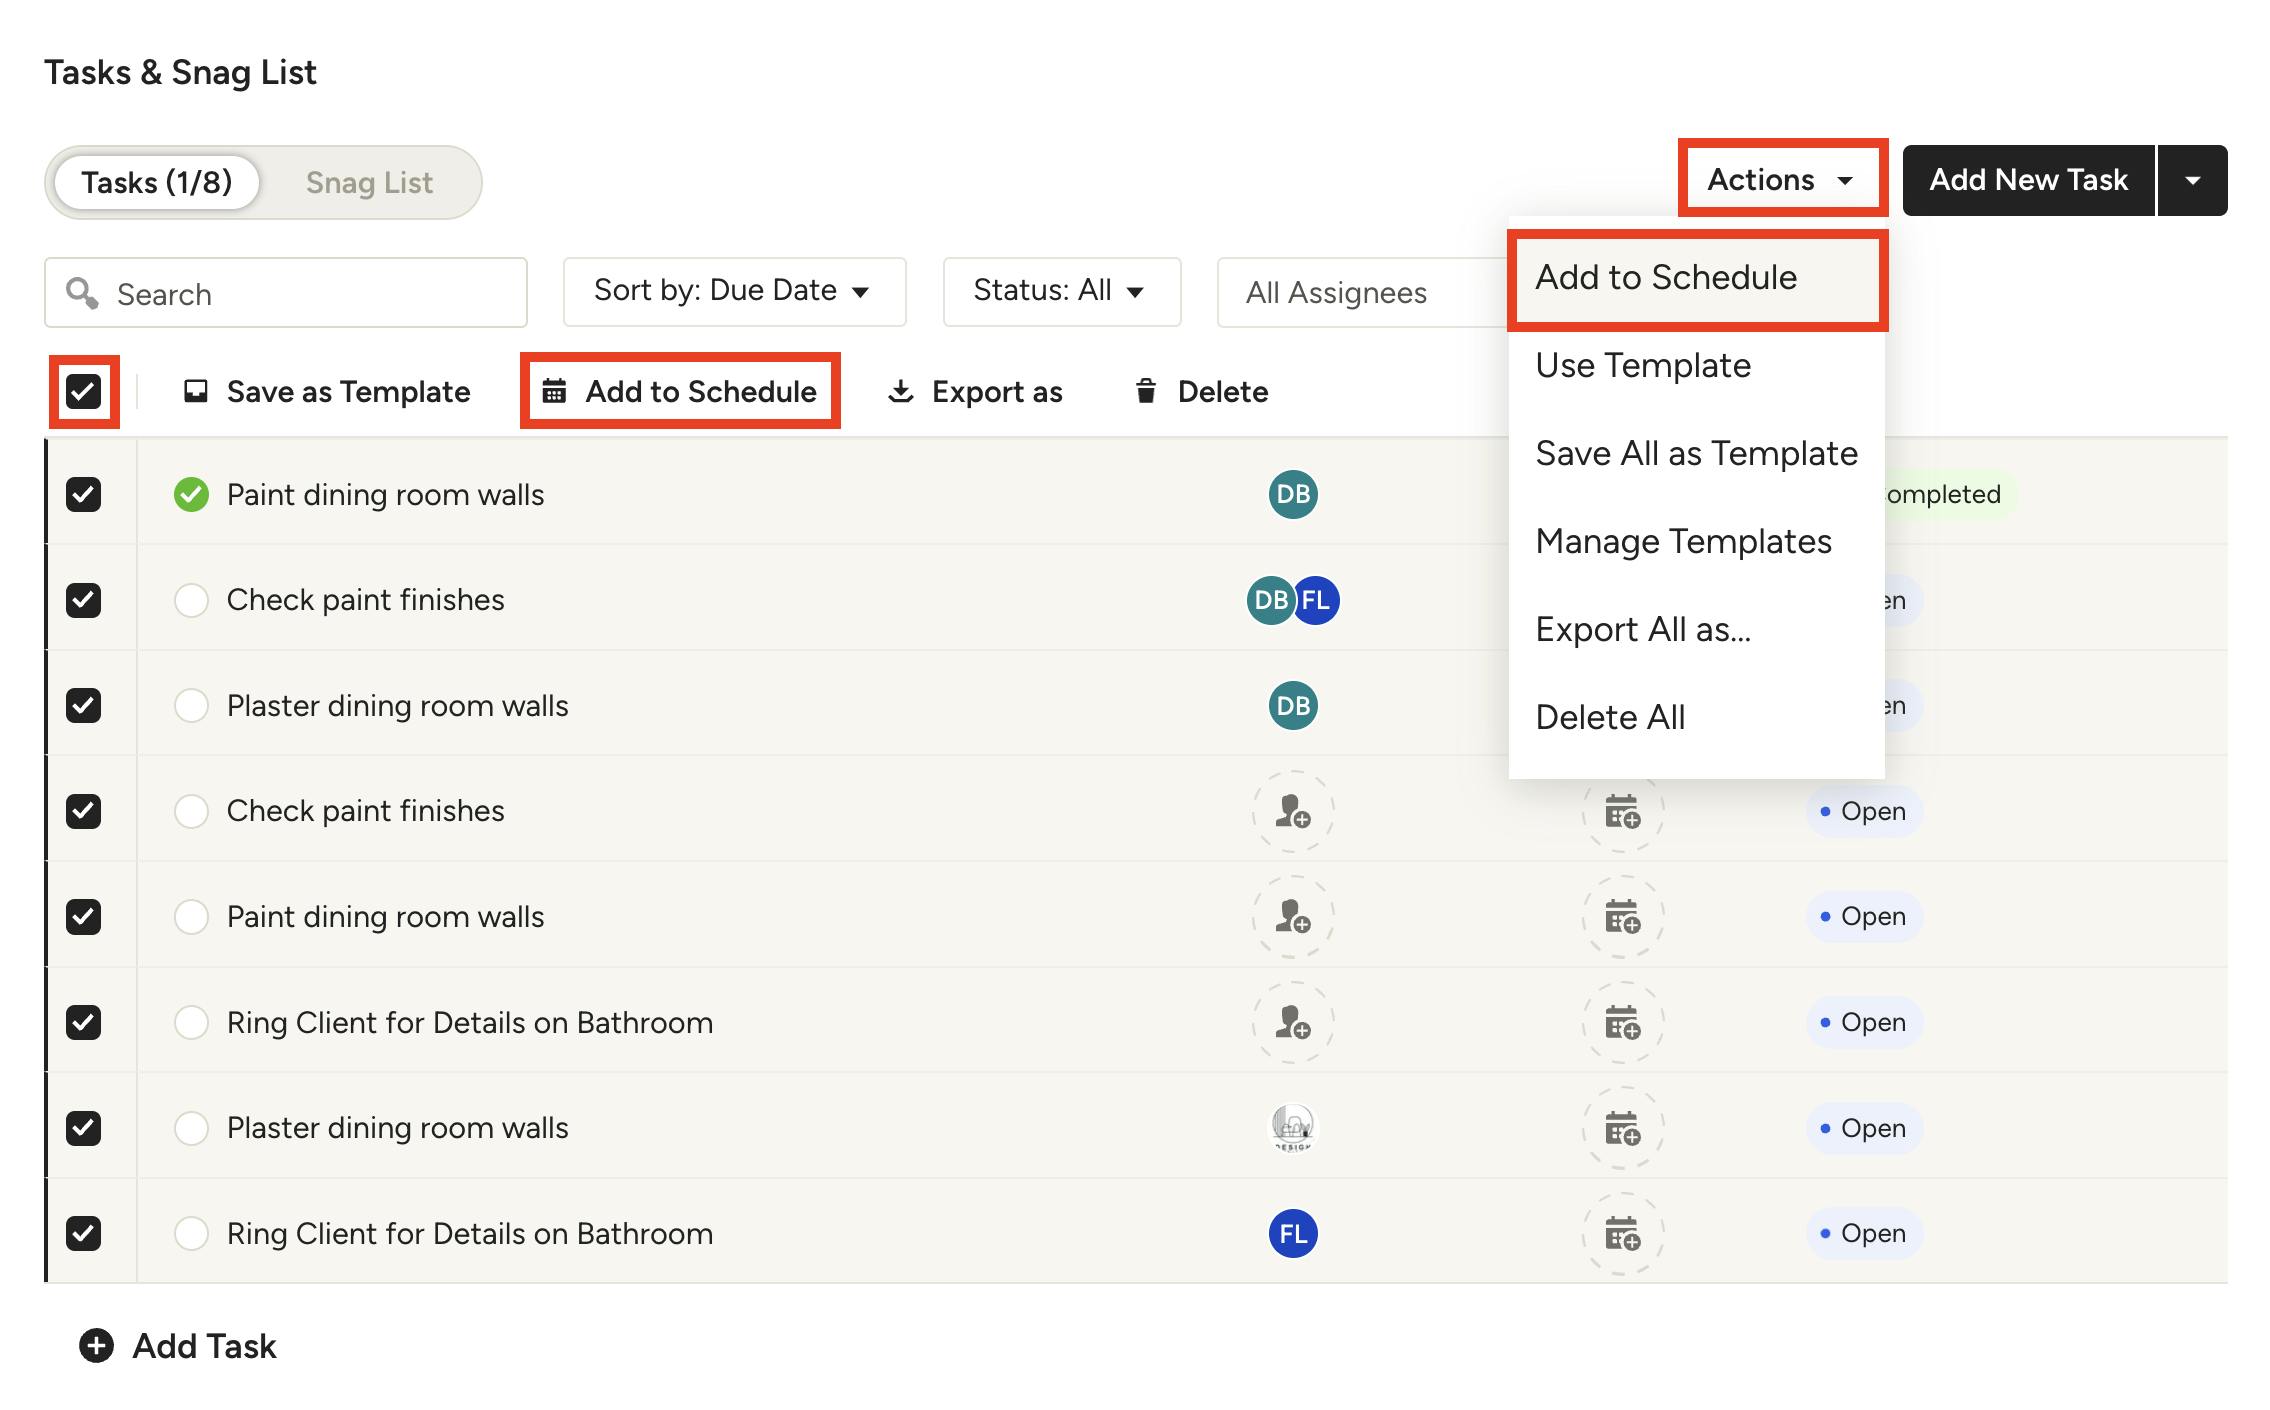Click the Export as download icon
2270x1410 pixels.
[x=901, y=391]
